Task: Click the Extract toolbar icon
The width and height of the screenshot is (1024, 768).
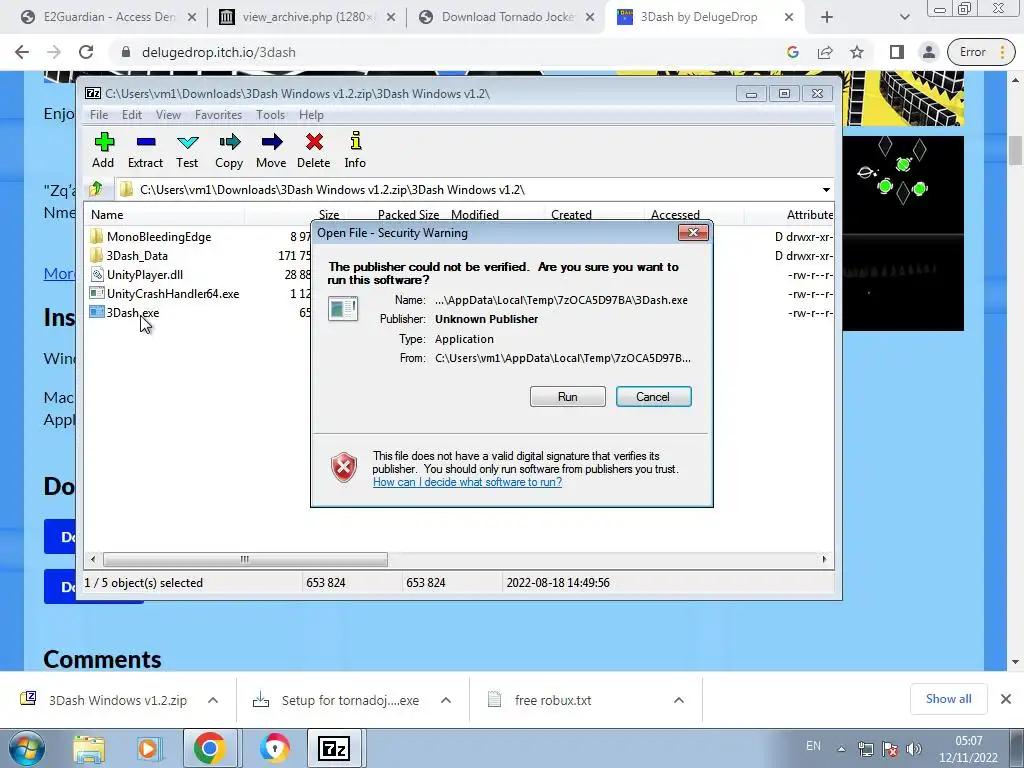Action: pyautogui.click(x=145, y=150)
